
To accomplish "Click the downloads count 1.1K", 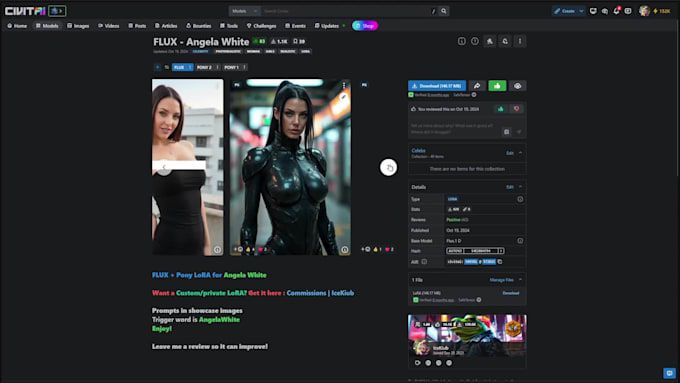I will coord(279,42).
